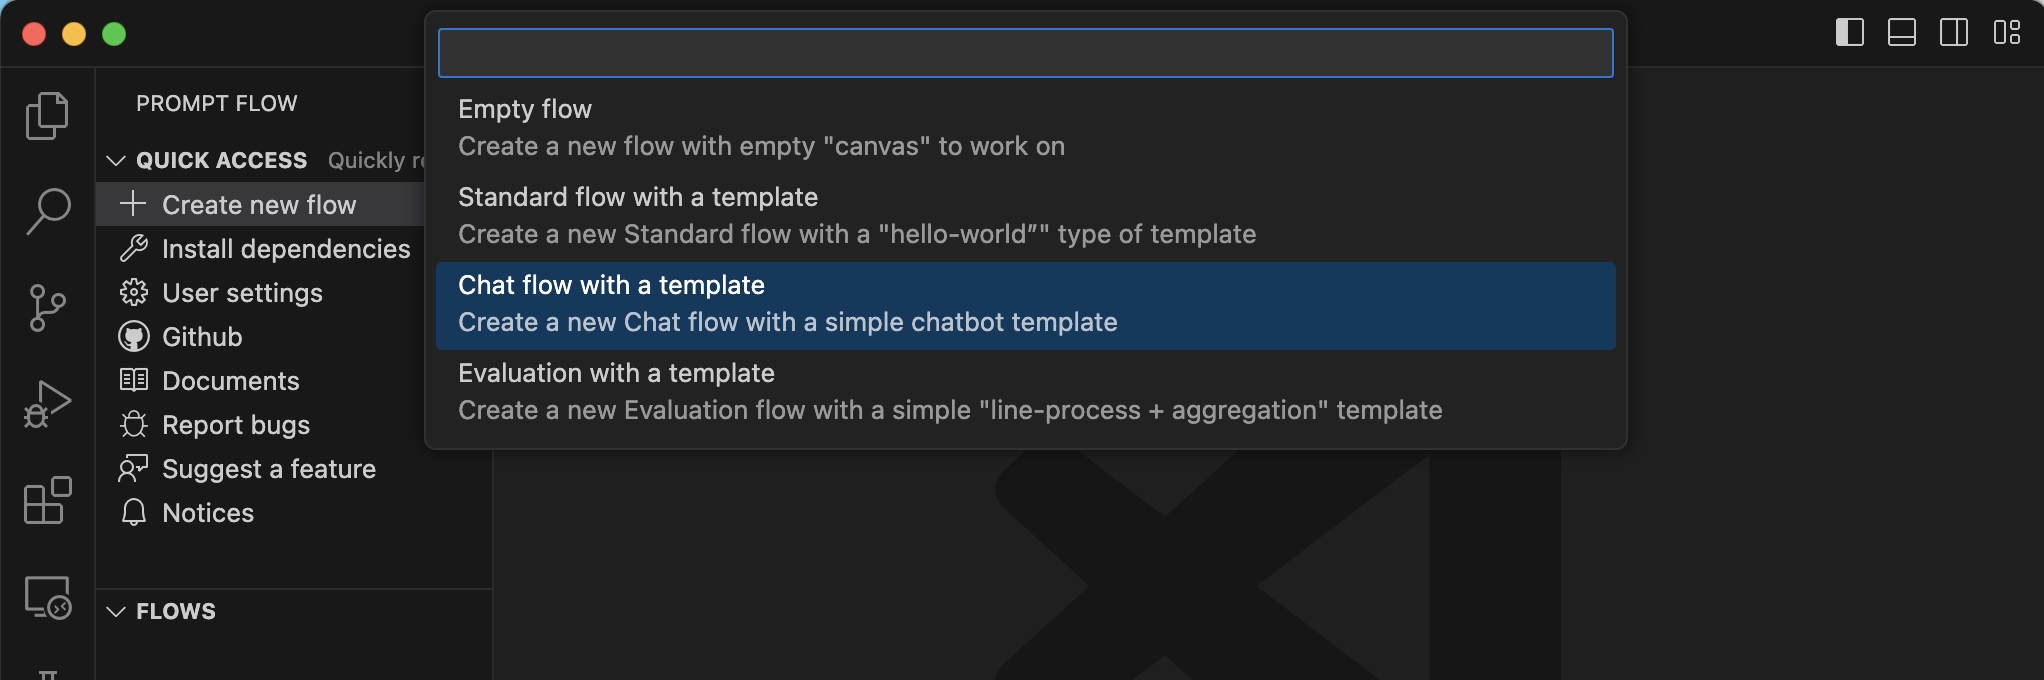Image resolution: width=2044 pixels, height=680 pixels.
Task: Open the Explorer view icon
Action: [x=47, y=116]
